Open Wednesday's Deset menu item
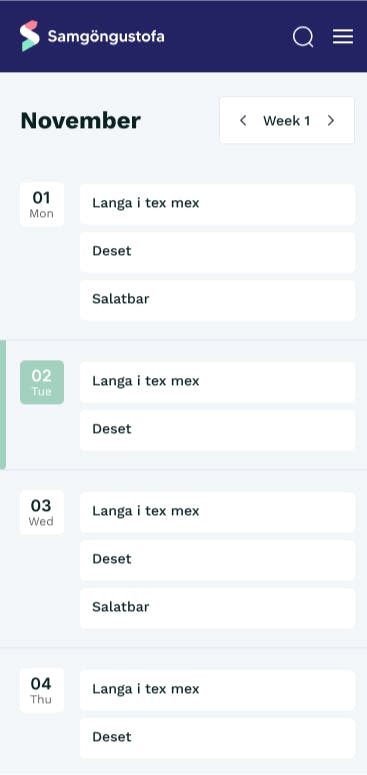The image size is (367, 775). 217,560
